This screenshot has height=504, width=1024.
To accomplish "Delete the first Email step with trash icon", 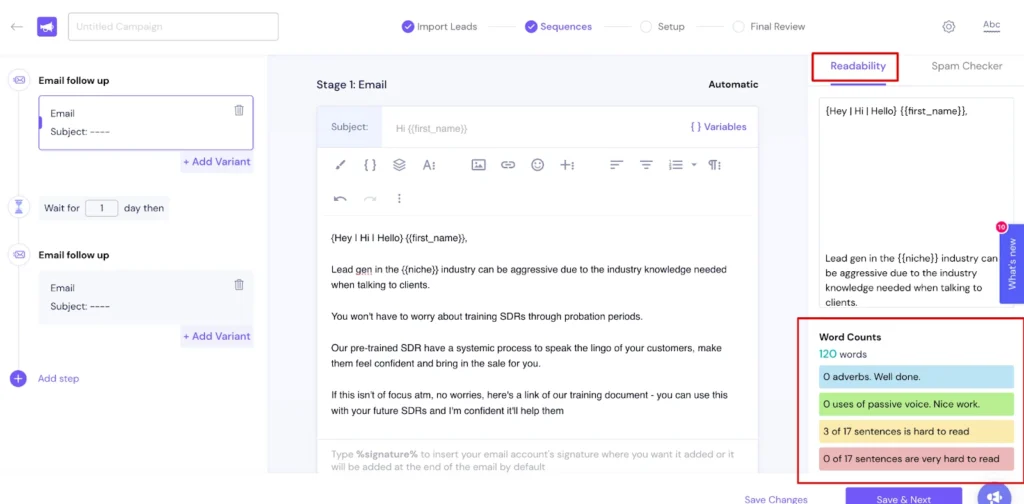I will coord(239,111).
